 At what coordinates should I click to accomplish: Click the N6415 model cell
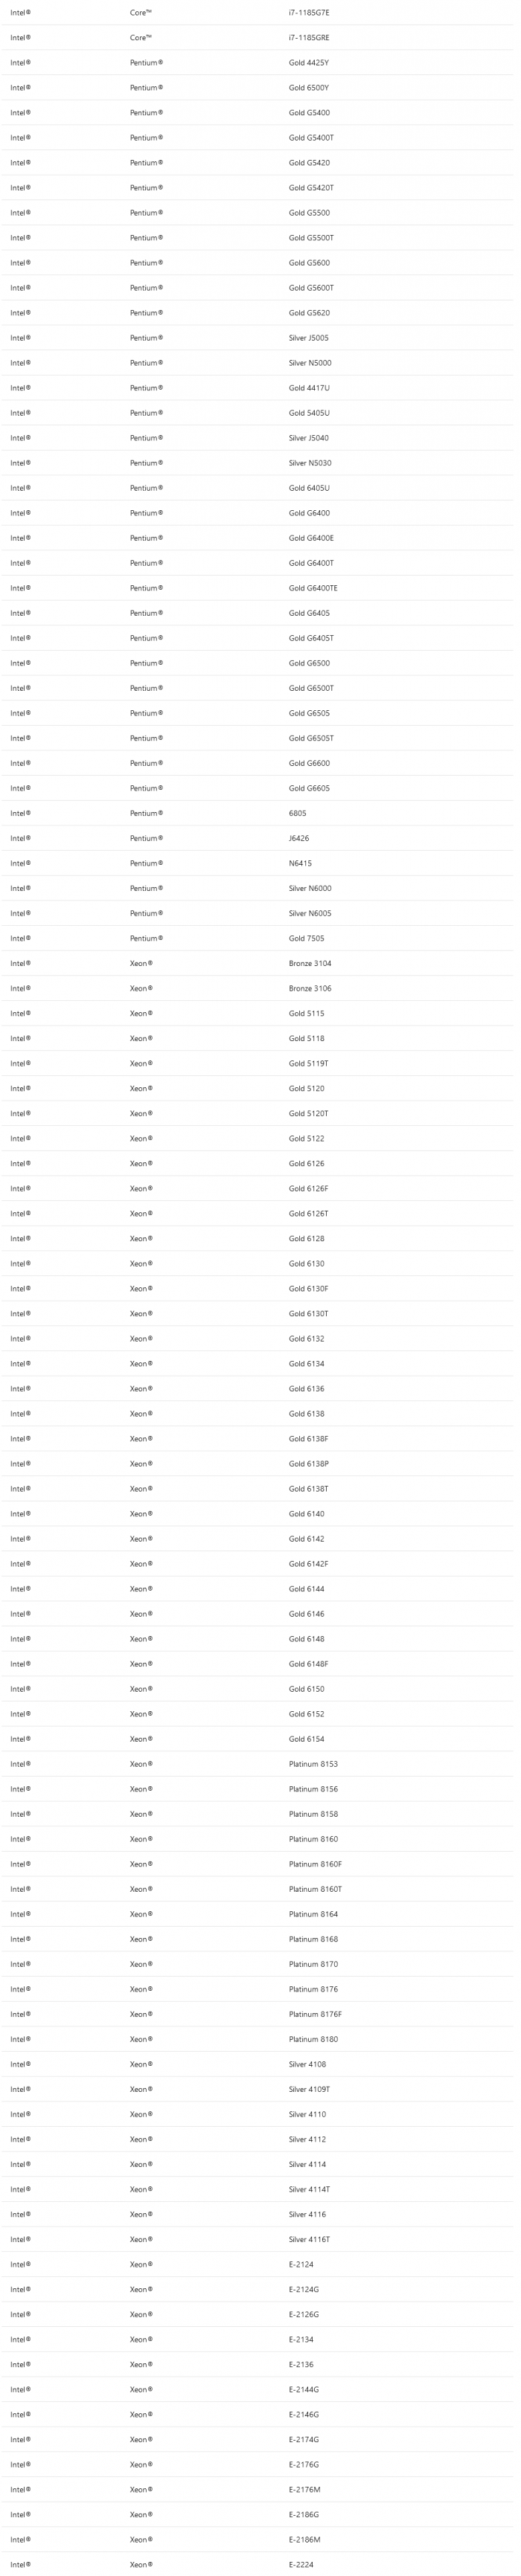300,863
